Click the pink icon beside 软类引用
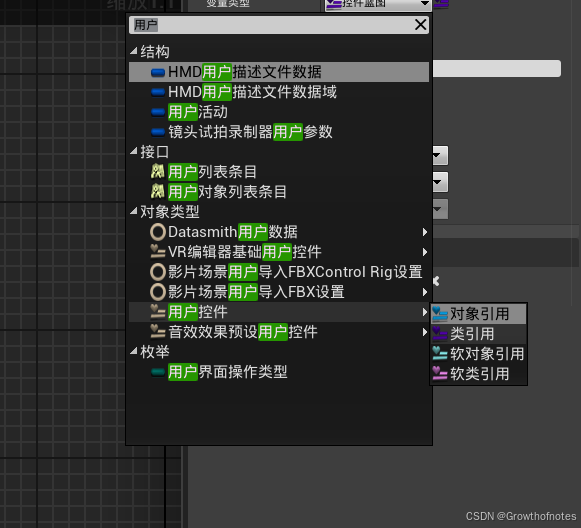 pyautogui.click(x=440, y=373)
